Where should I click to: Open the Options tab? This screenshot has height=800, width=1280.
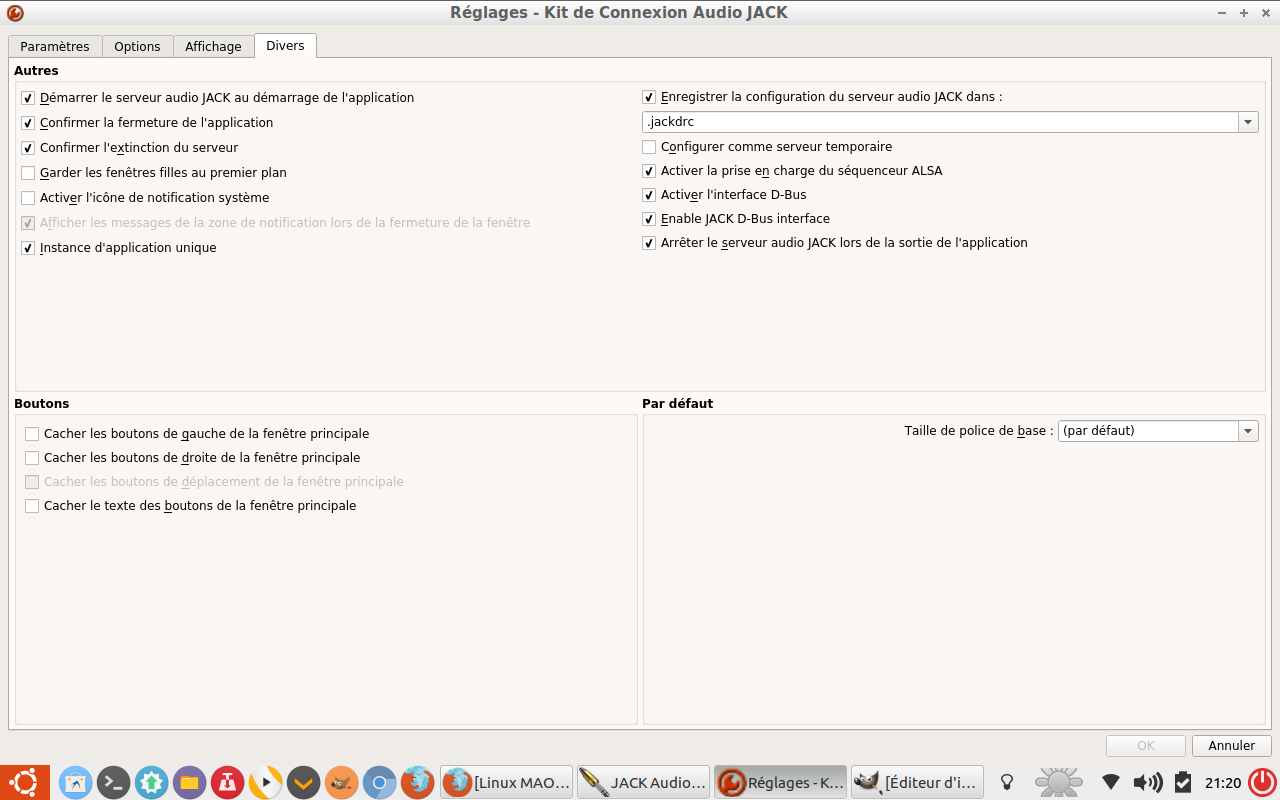(137, 47)
